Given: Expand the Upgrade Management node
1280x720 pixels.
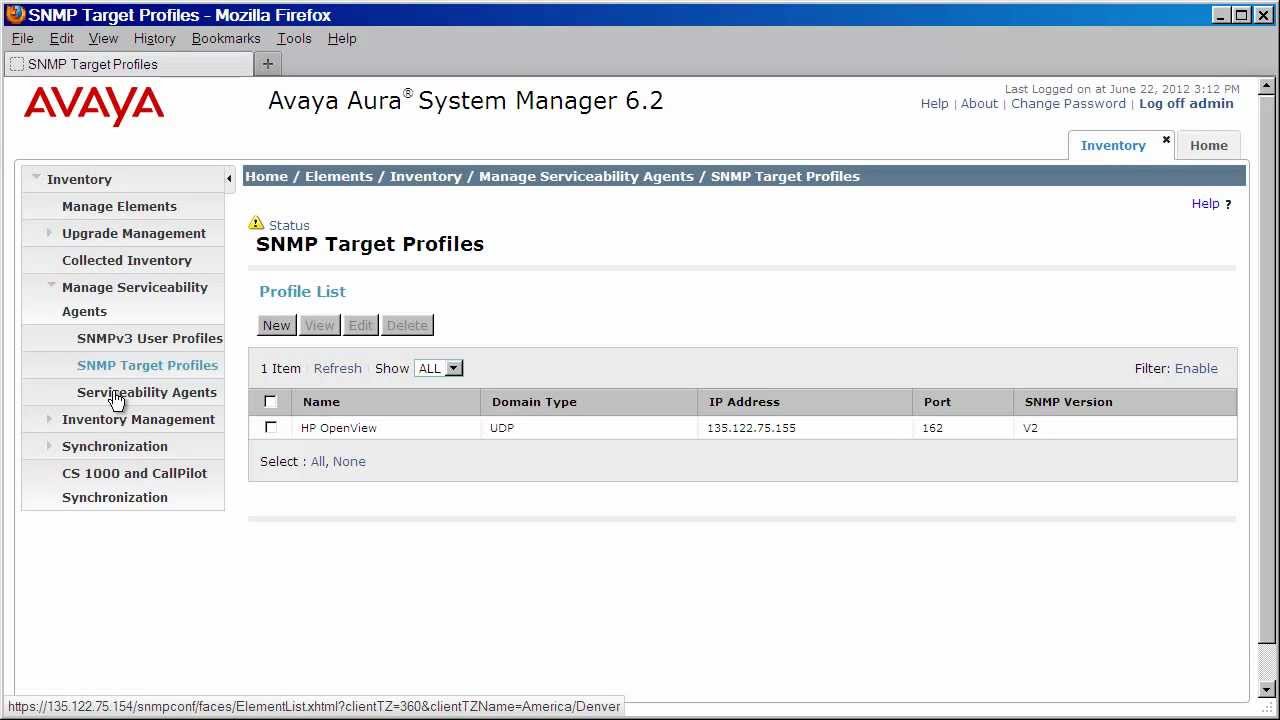Looking at the screenshot, I should (x=50, y=233).
